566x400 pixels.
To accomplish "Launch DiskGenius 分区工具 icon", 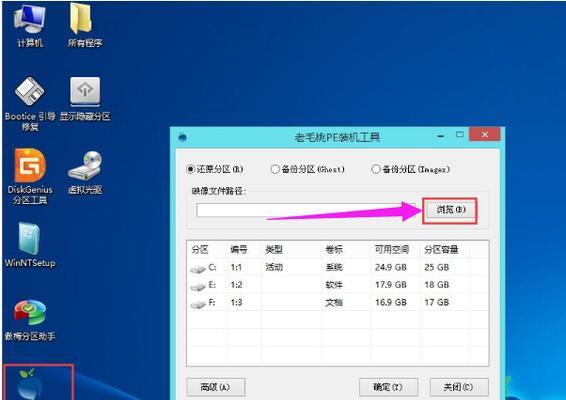I will click(x=30, y=177).
